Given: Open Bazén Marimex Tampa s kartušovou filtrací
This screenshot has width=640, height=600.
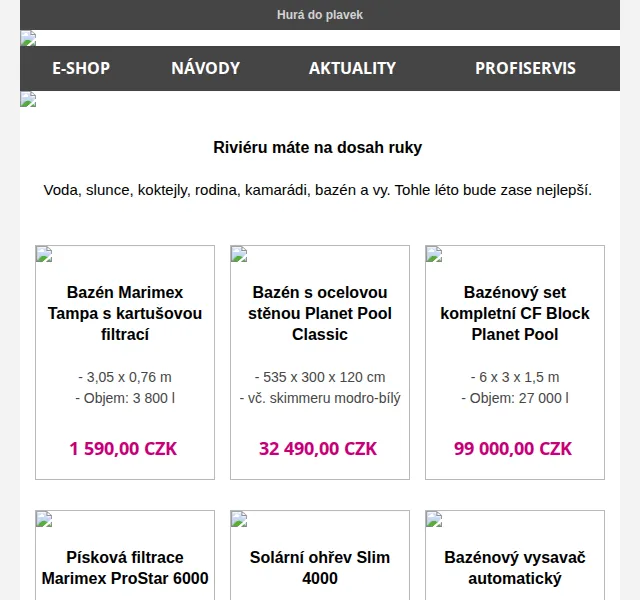Looking at the screenshot, I should tap(125, 313).
